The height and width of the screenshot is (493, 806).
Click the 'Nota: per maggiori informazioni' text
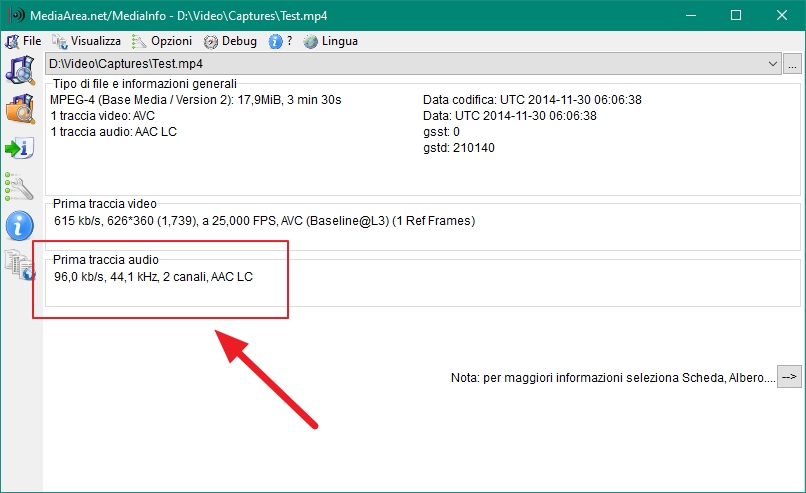pos(613,378)
